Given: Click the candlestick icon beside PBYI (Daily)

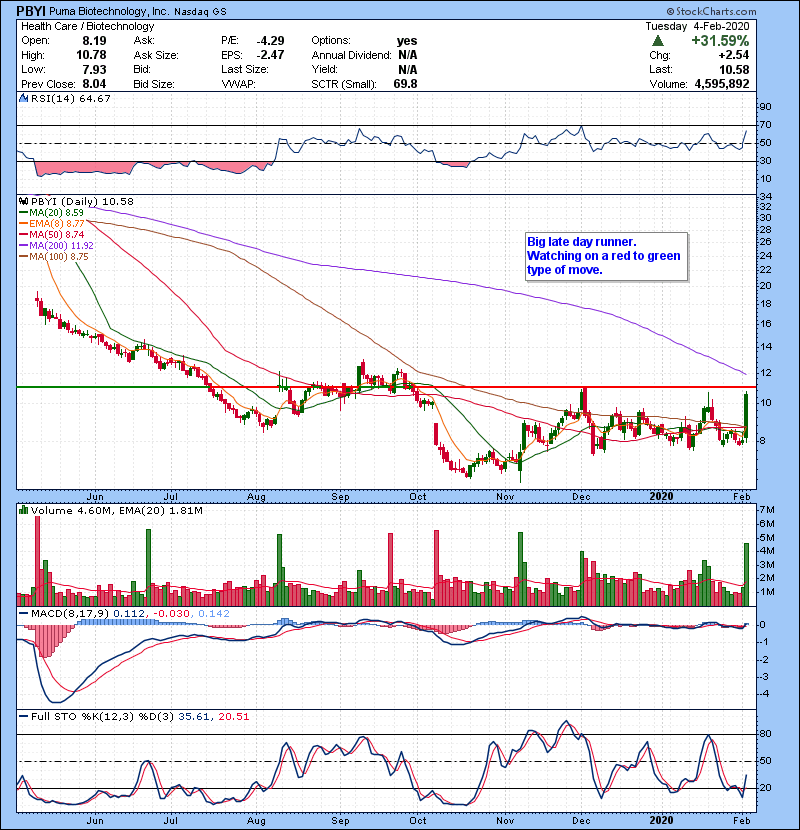Looking at the screenshot, I should pos(23,201).
